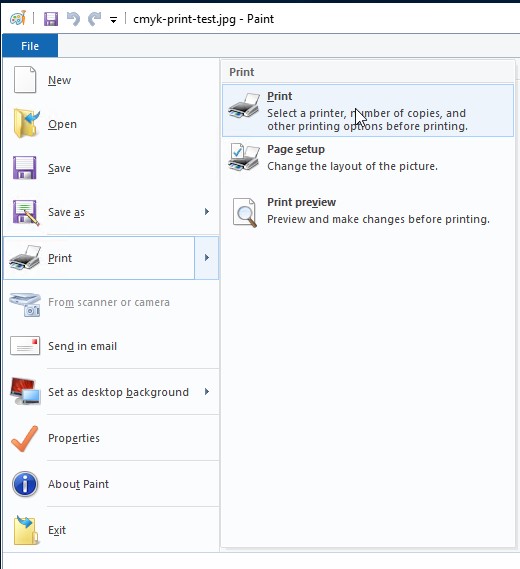Click the orange checkmark Properties icon
520x569 pixels.
tap(25, 438)
